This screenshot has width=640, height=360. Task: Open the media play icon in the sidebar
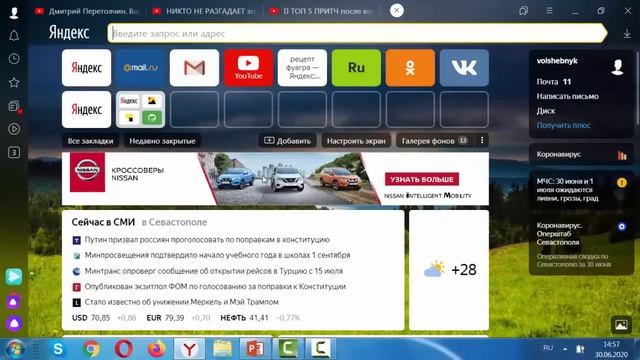click(x=14, y=129)
